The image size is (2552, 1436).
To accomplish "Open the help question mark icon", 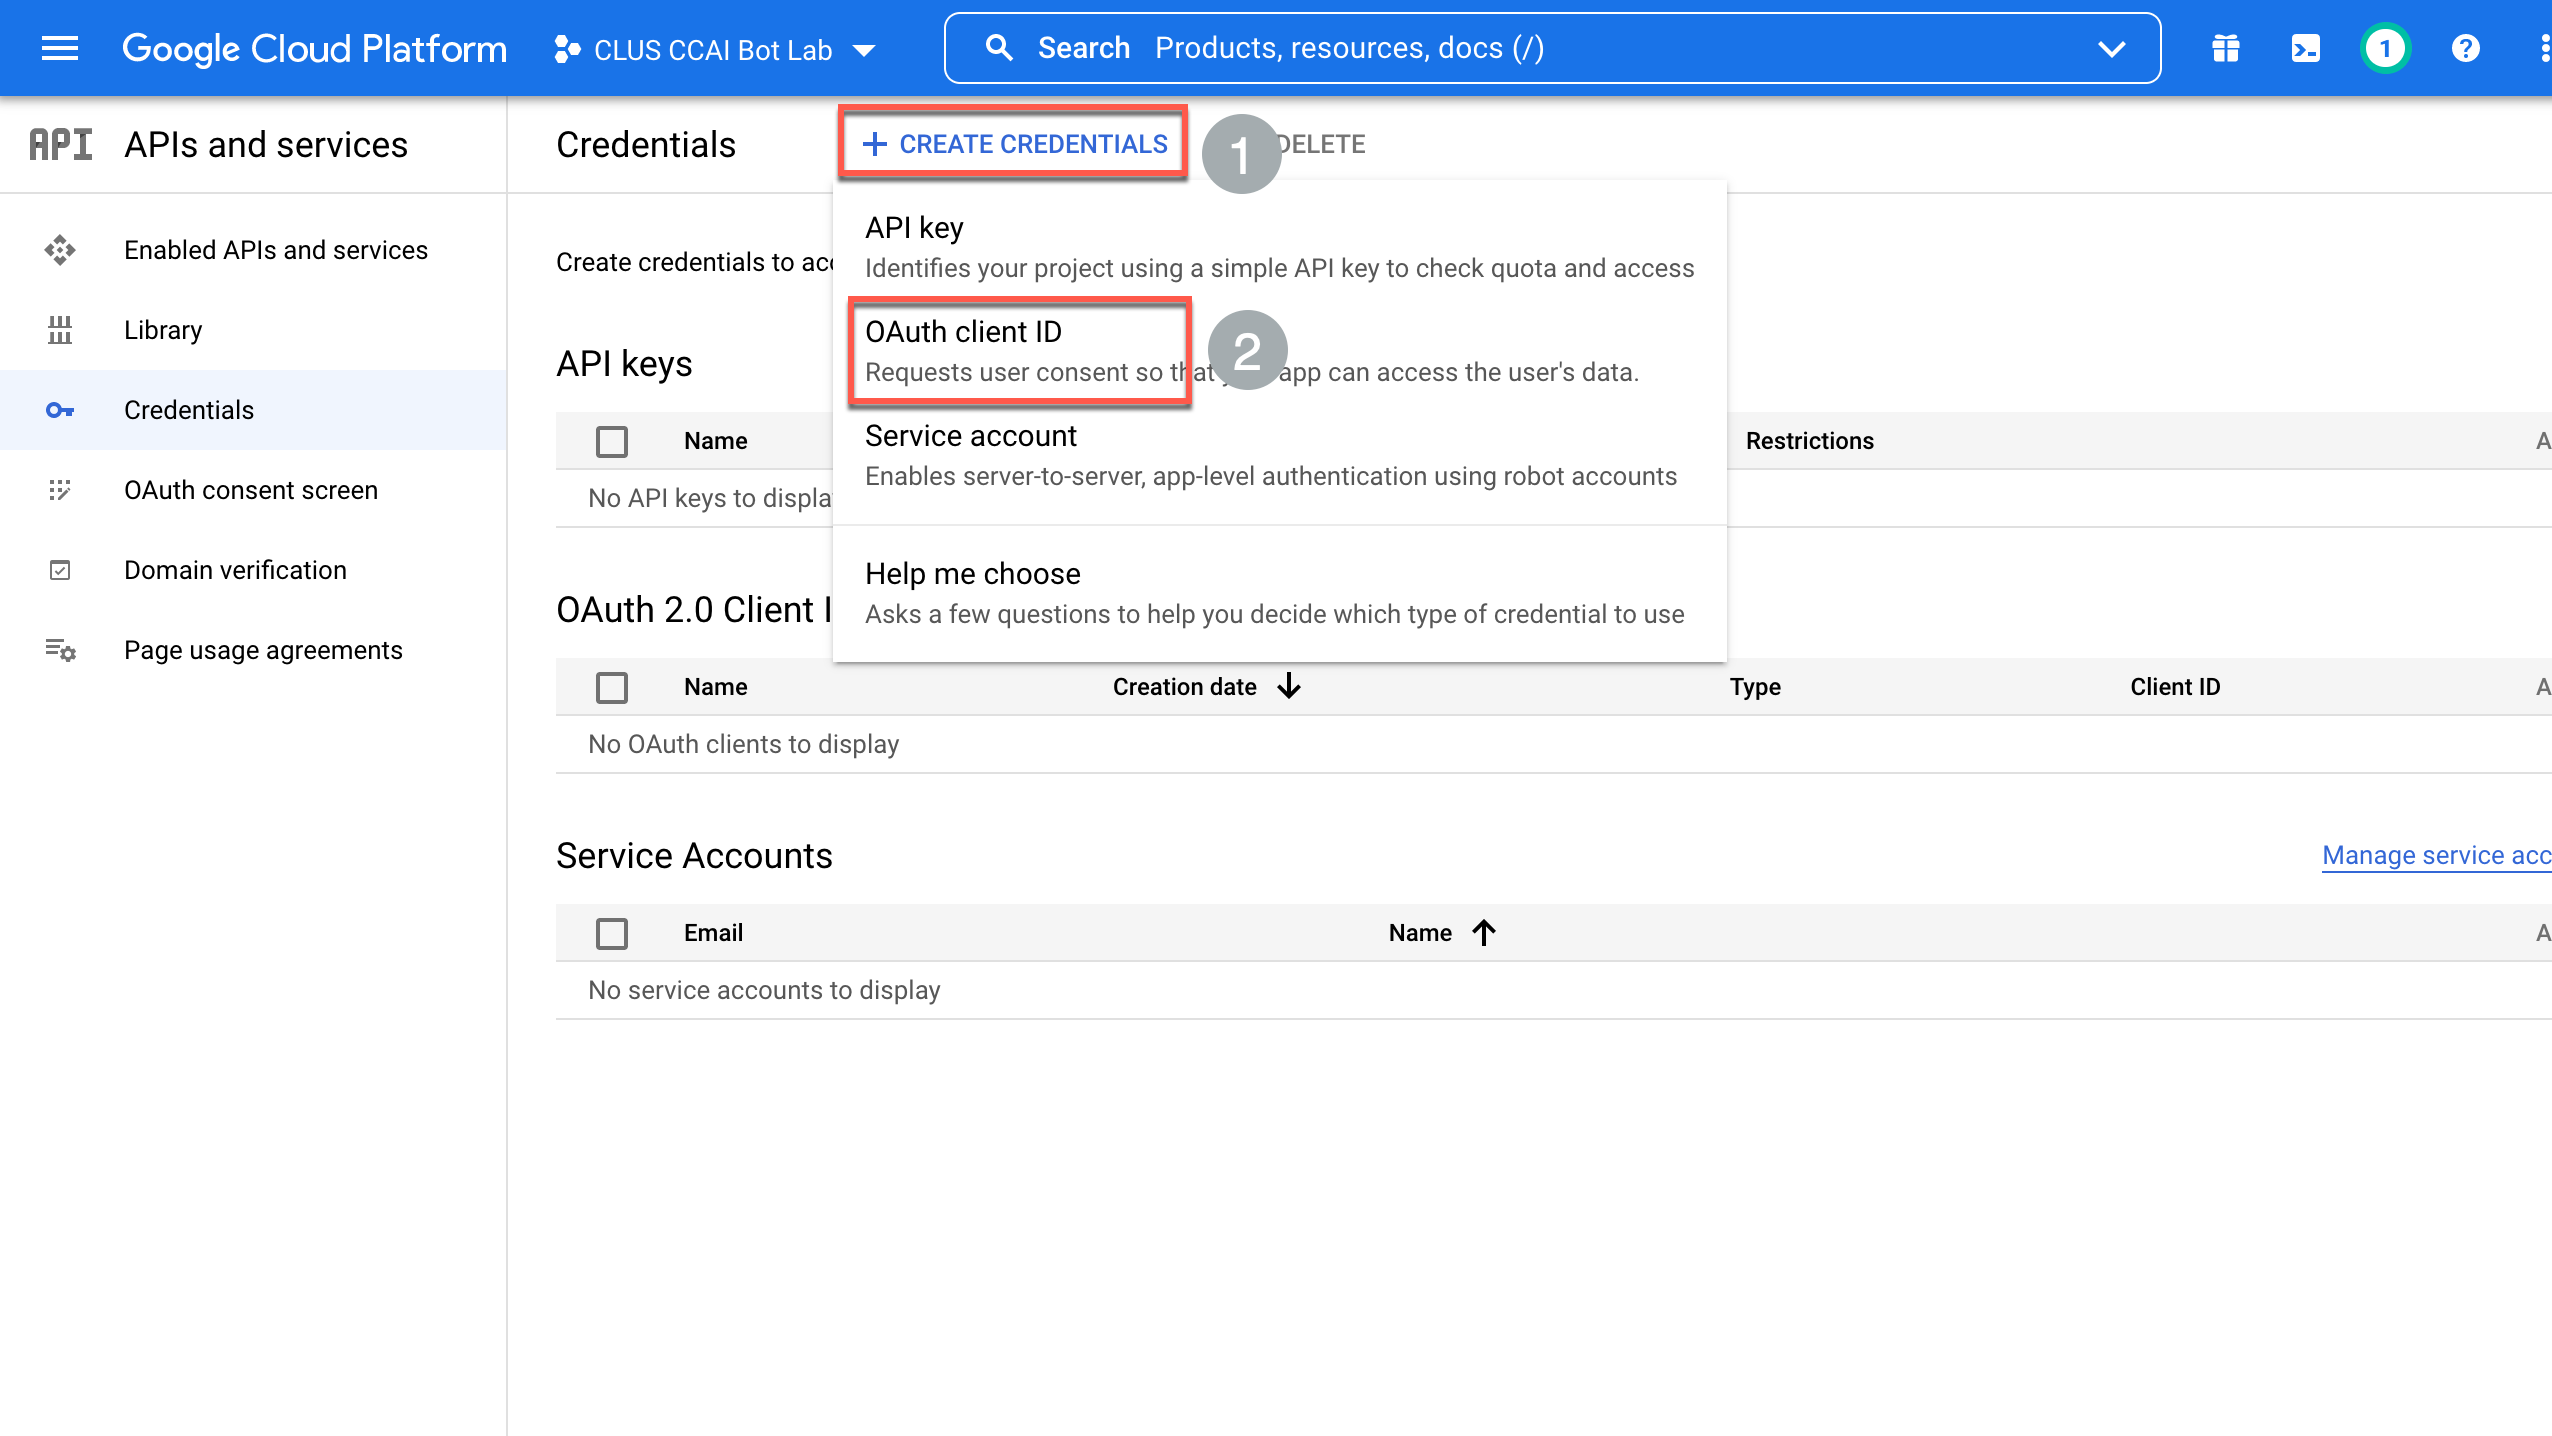I will click(x=2466, y=48).
